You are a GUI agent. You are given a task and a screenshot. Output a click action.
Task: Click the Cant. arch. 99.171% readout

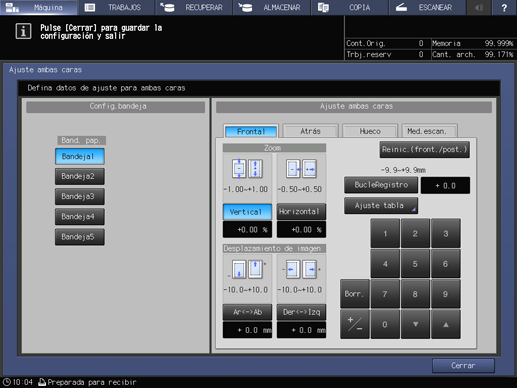coord(473,54)
